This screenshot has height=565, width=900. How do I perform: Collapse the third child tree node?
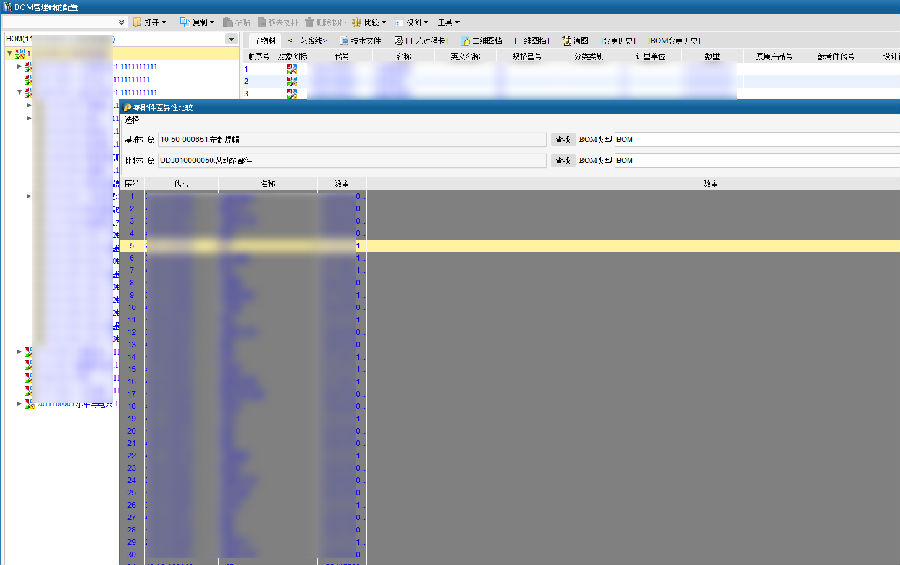coord(20,92)
